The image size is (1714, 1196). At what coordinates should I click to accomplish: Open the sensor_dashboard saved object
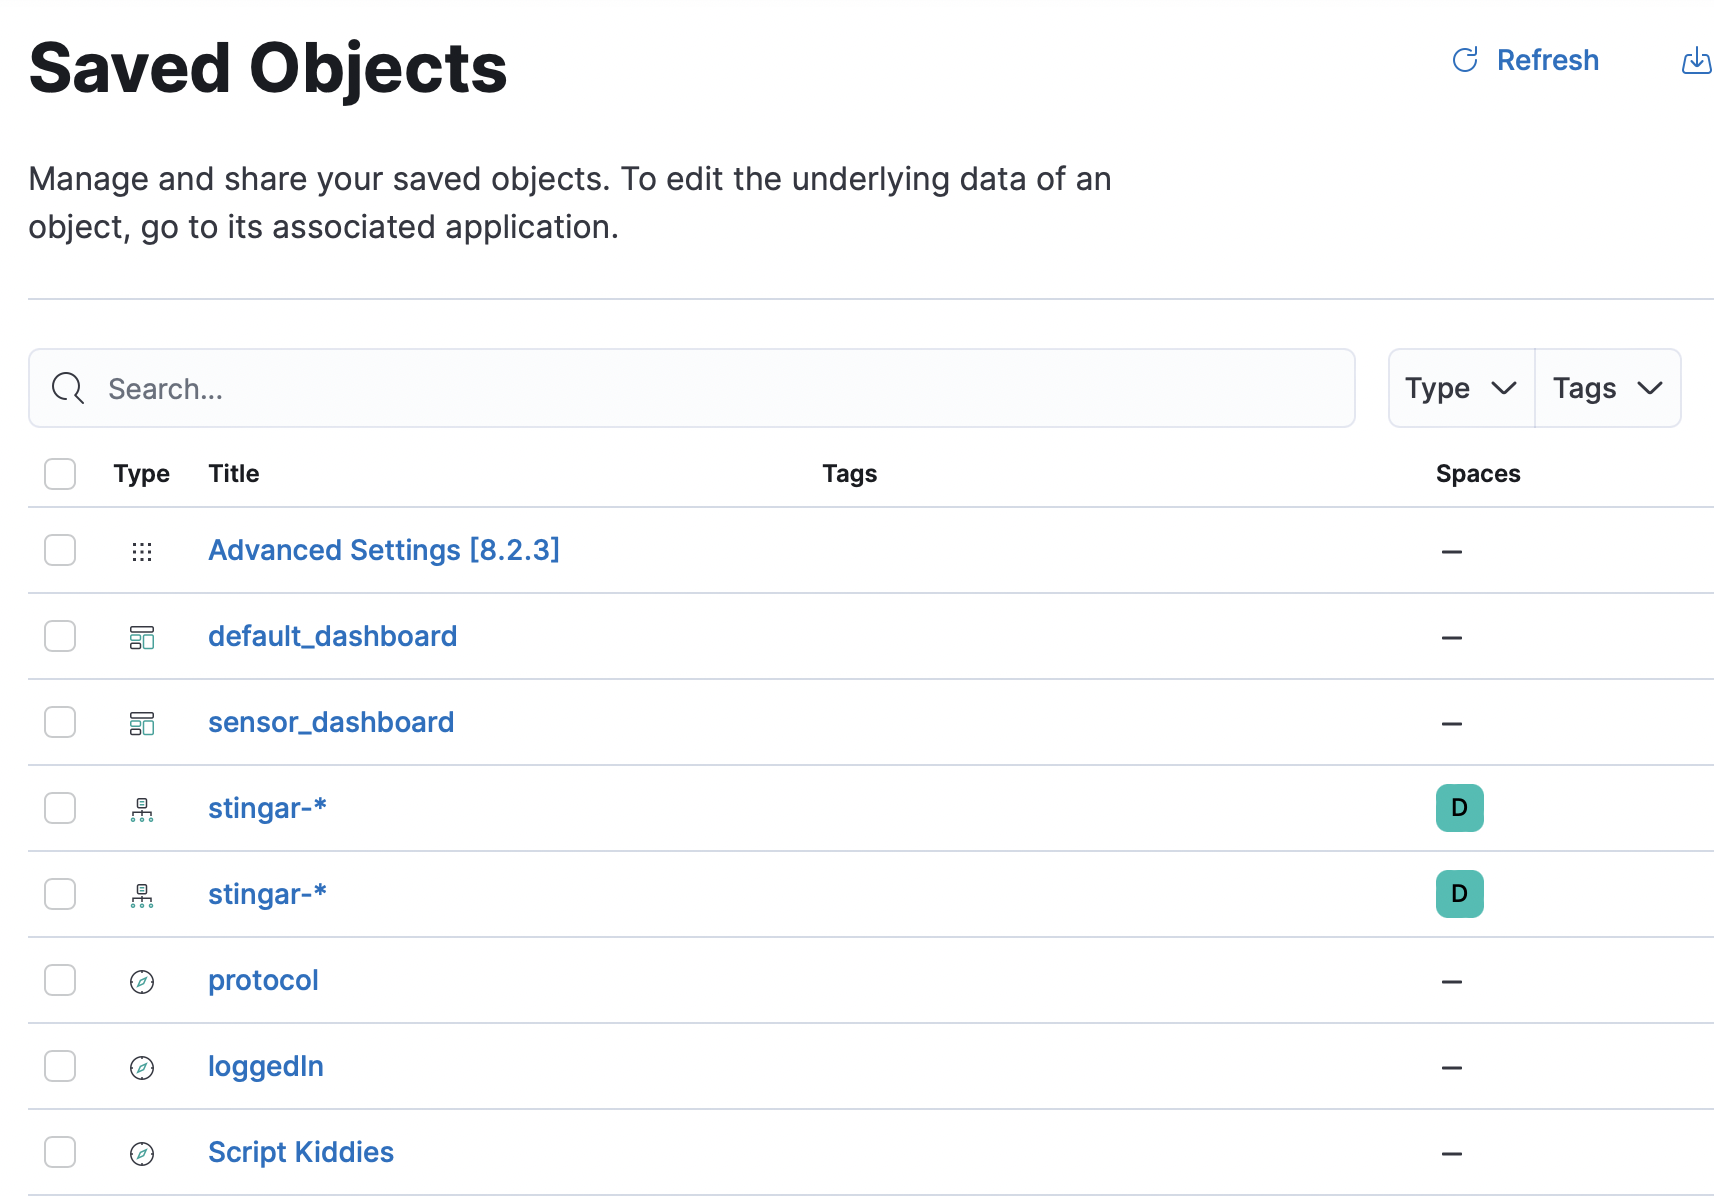coord(331,722)
